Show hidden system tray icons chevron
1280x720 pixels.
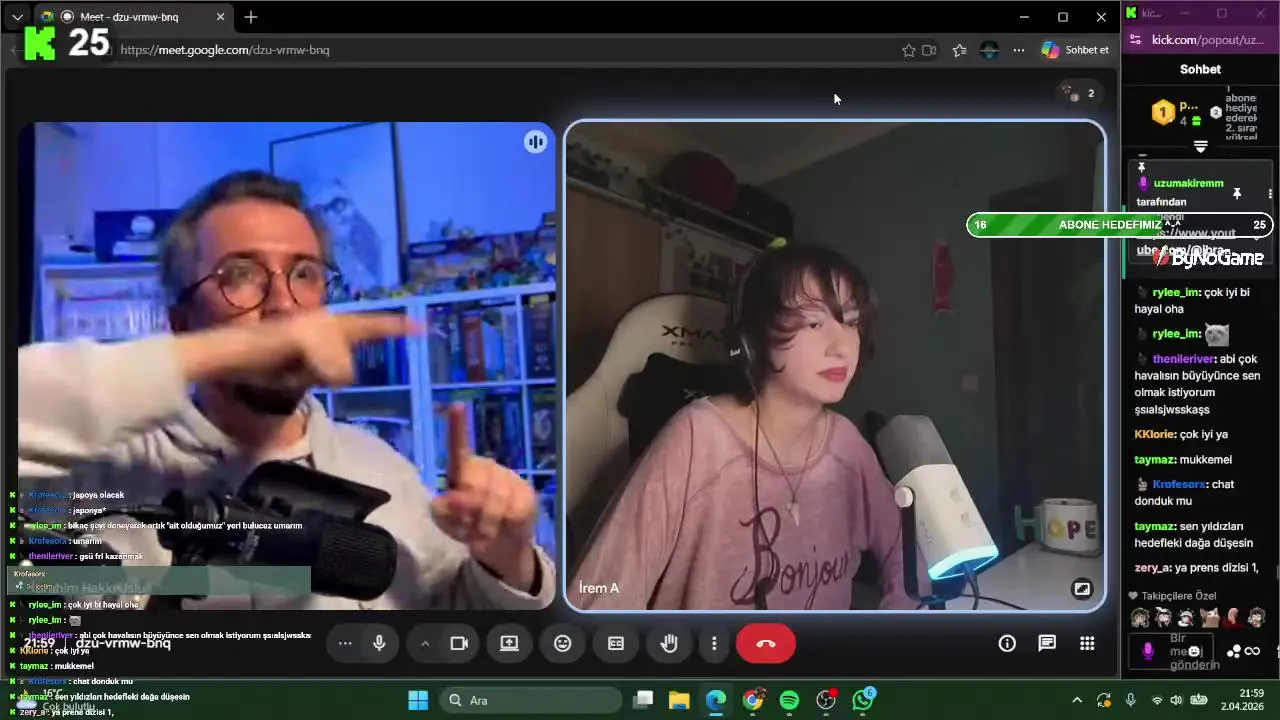(x=1077, y=700)
